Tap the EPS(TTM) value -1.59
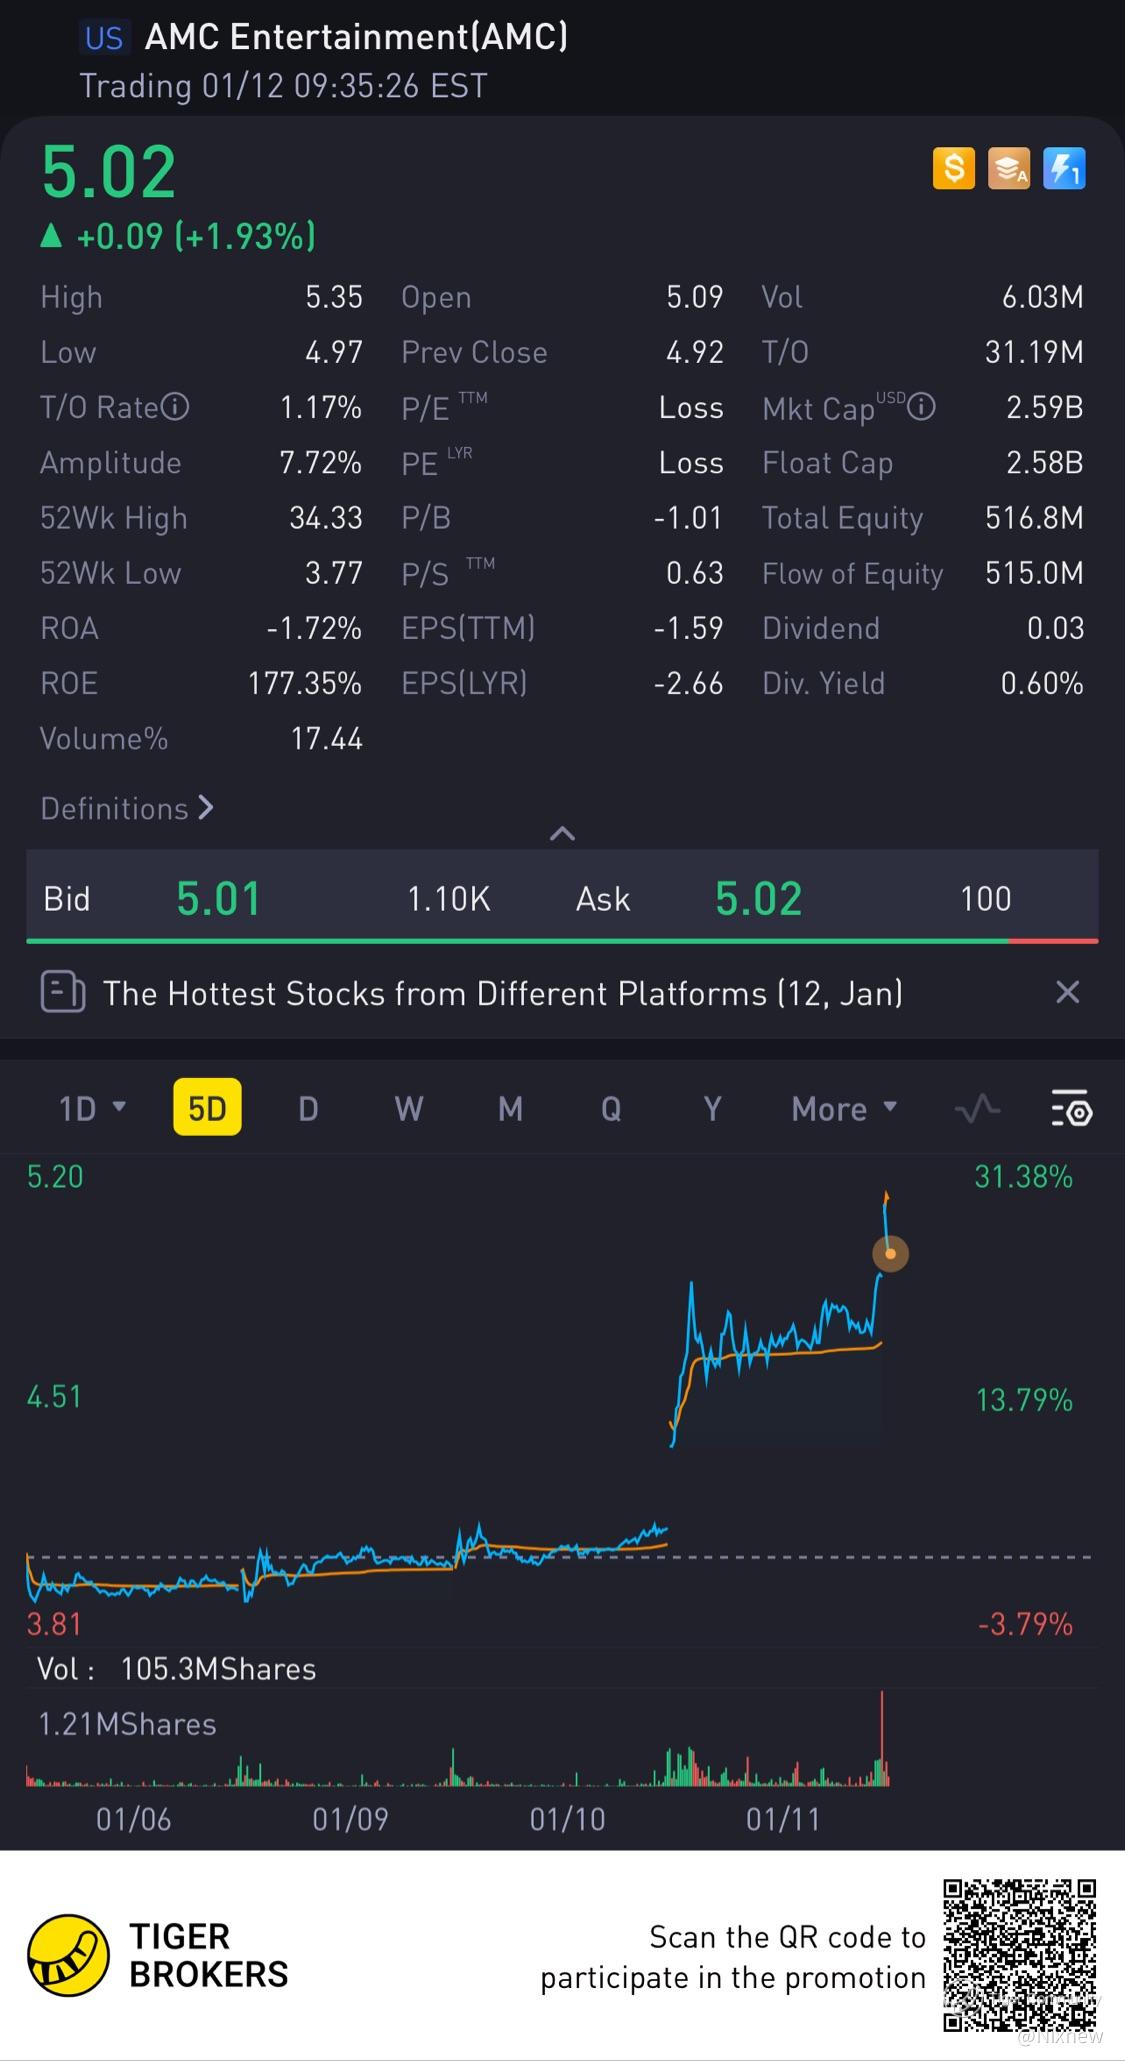The height and width of the screenshot is (2061, 1125). click(x=688, y=627)
